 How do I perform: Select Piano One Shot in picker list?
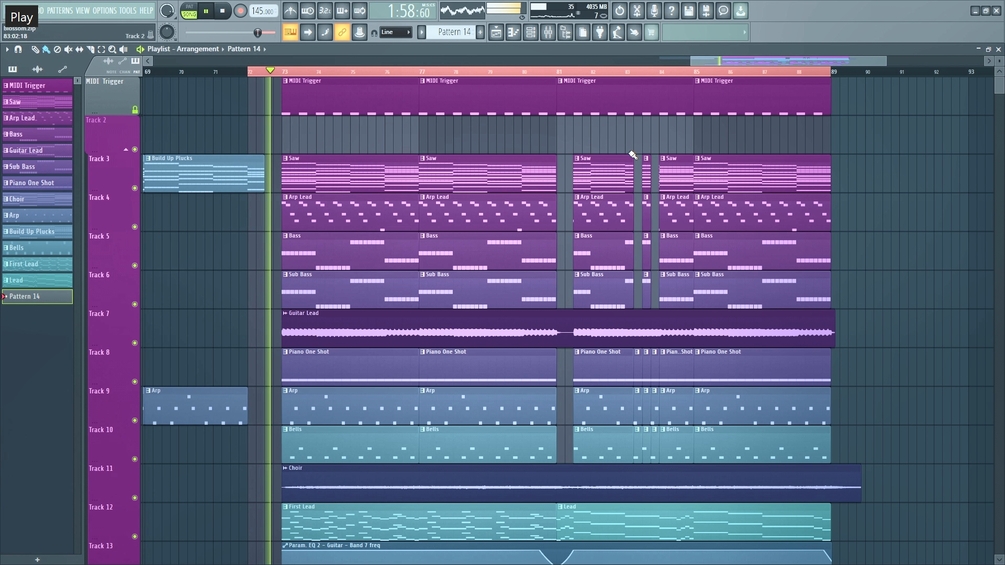click(37, 183)
